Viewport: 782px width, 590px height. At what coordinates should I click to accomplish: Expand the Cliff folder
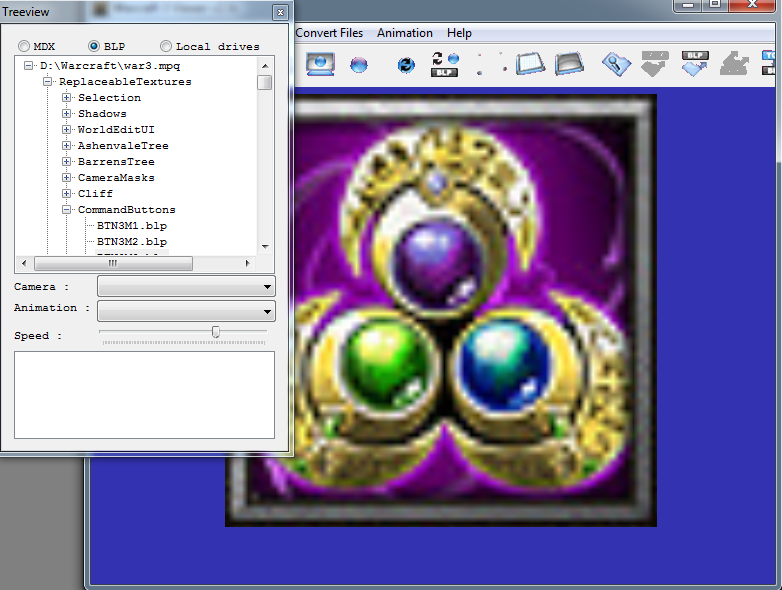66,194
